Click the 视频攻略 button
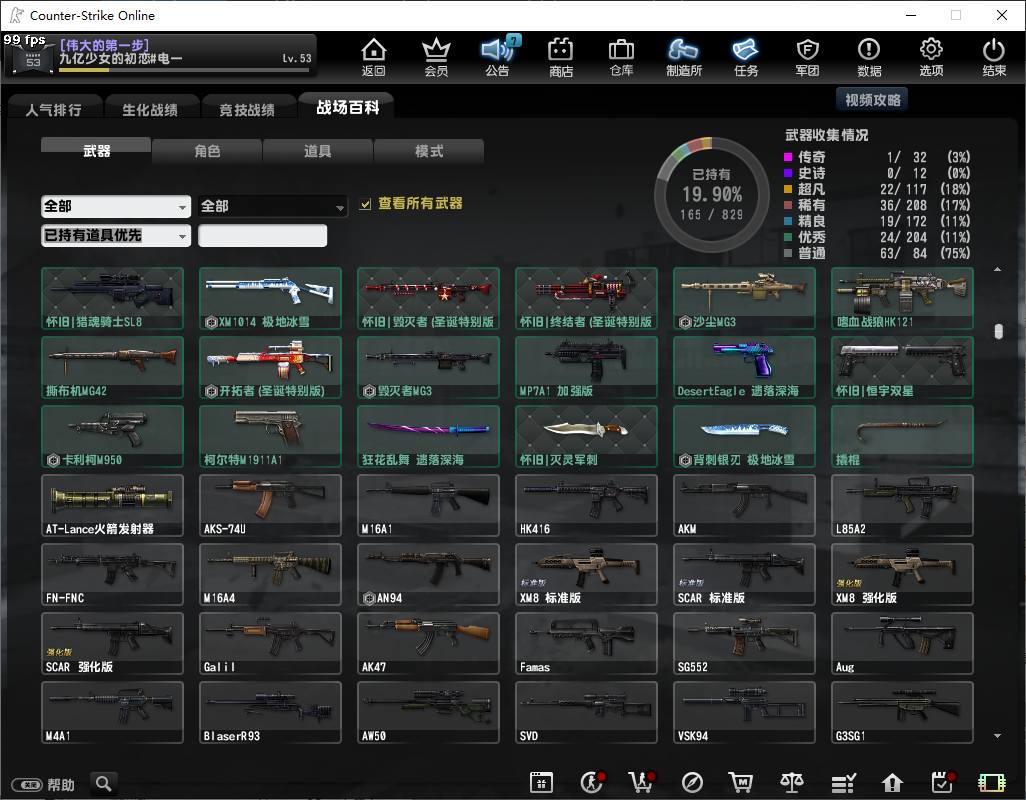Viewport: 1026px width, 800px height. [x=872, y=100]
